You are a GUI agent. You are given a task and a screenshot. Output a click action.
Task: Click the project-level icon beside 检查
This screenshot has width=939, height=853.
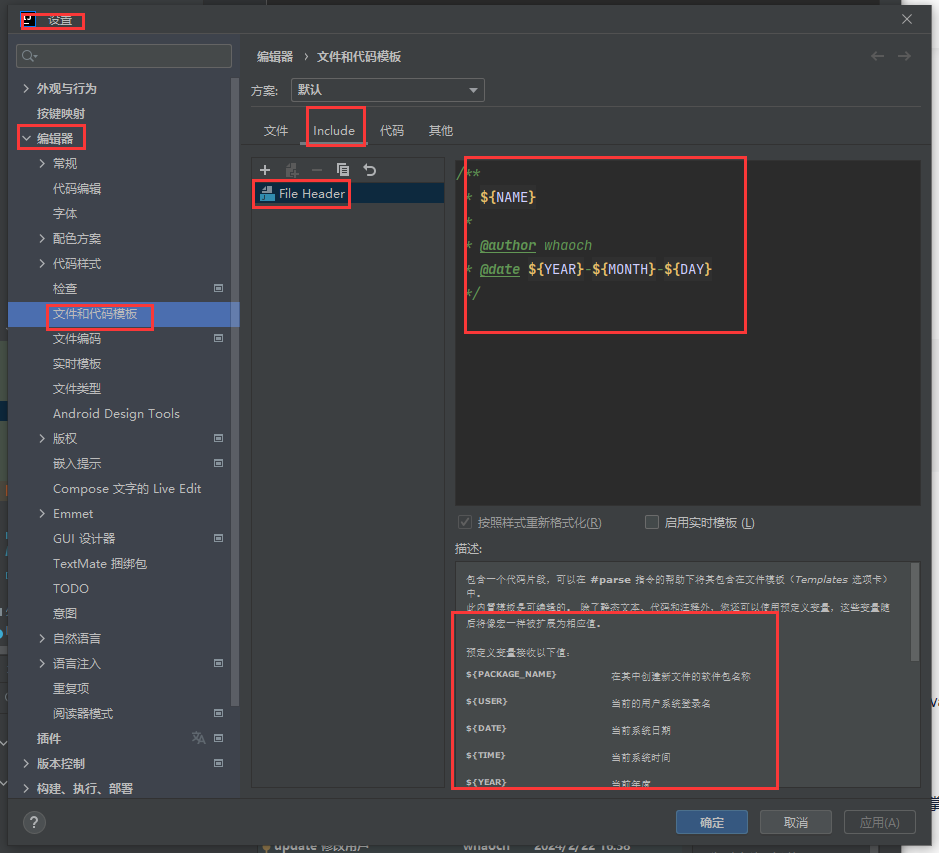point(219,289)
